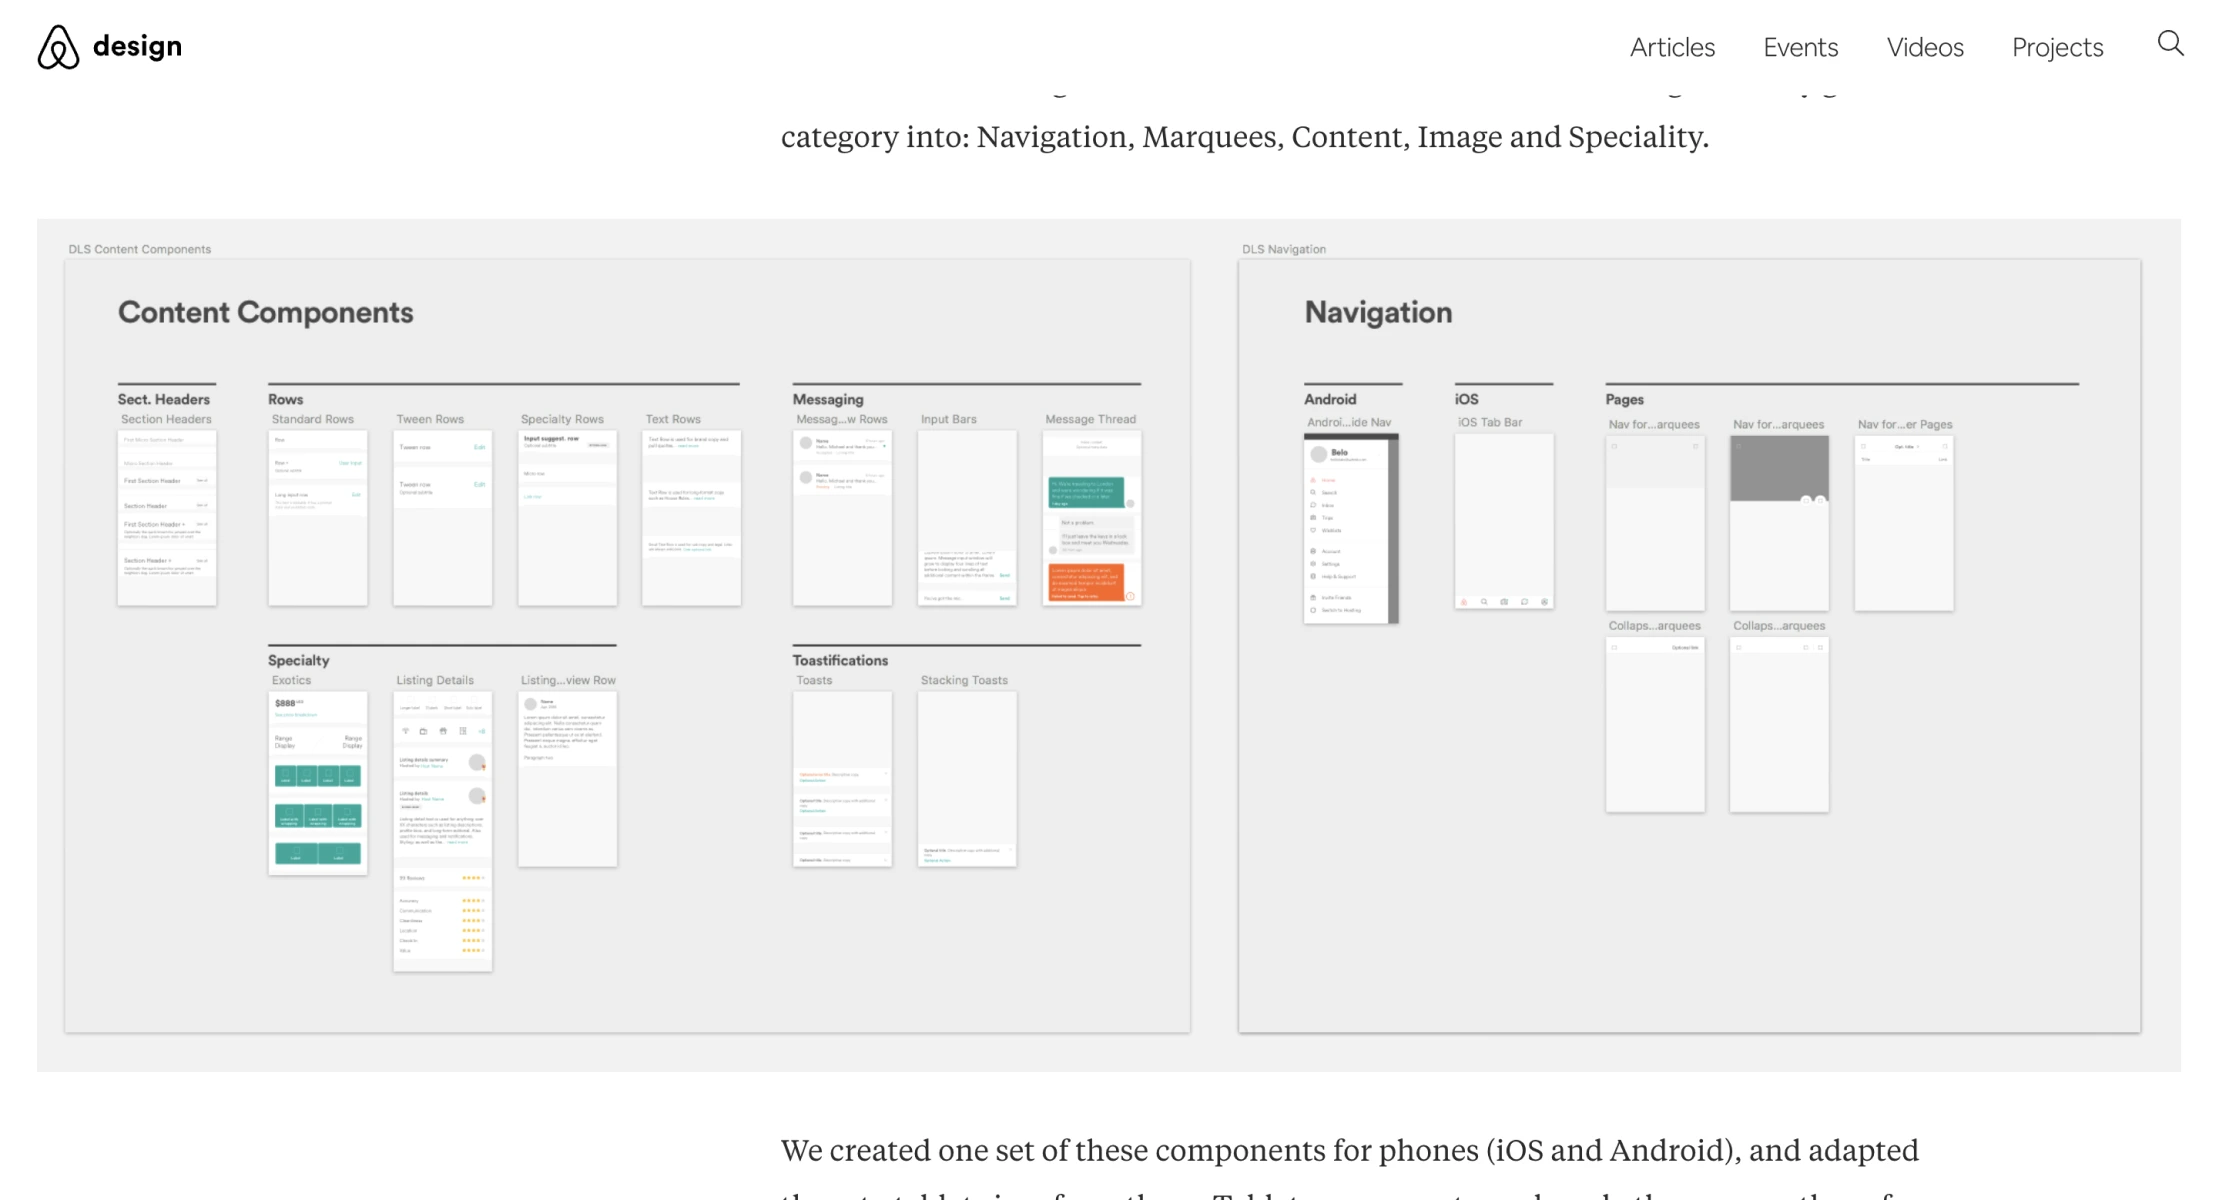Click the Settings gear icon in the Android side nav
Image resolution: width=2219 pixels, height=1200 pixels.
click(1313, 564)
